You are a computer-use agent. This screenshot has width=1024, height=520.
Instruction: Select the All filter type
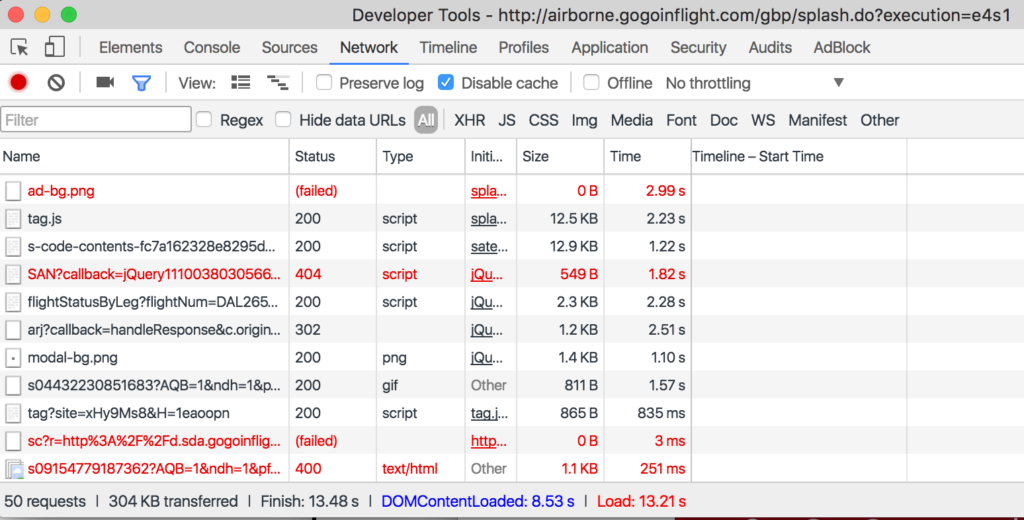tap(426, 120)
